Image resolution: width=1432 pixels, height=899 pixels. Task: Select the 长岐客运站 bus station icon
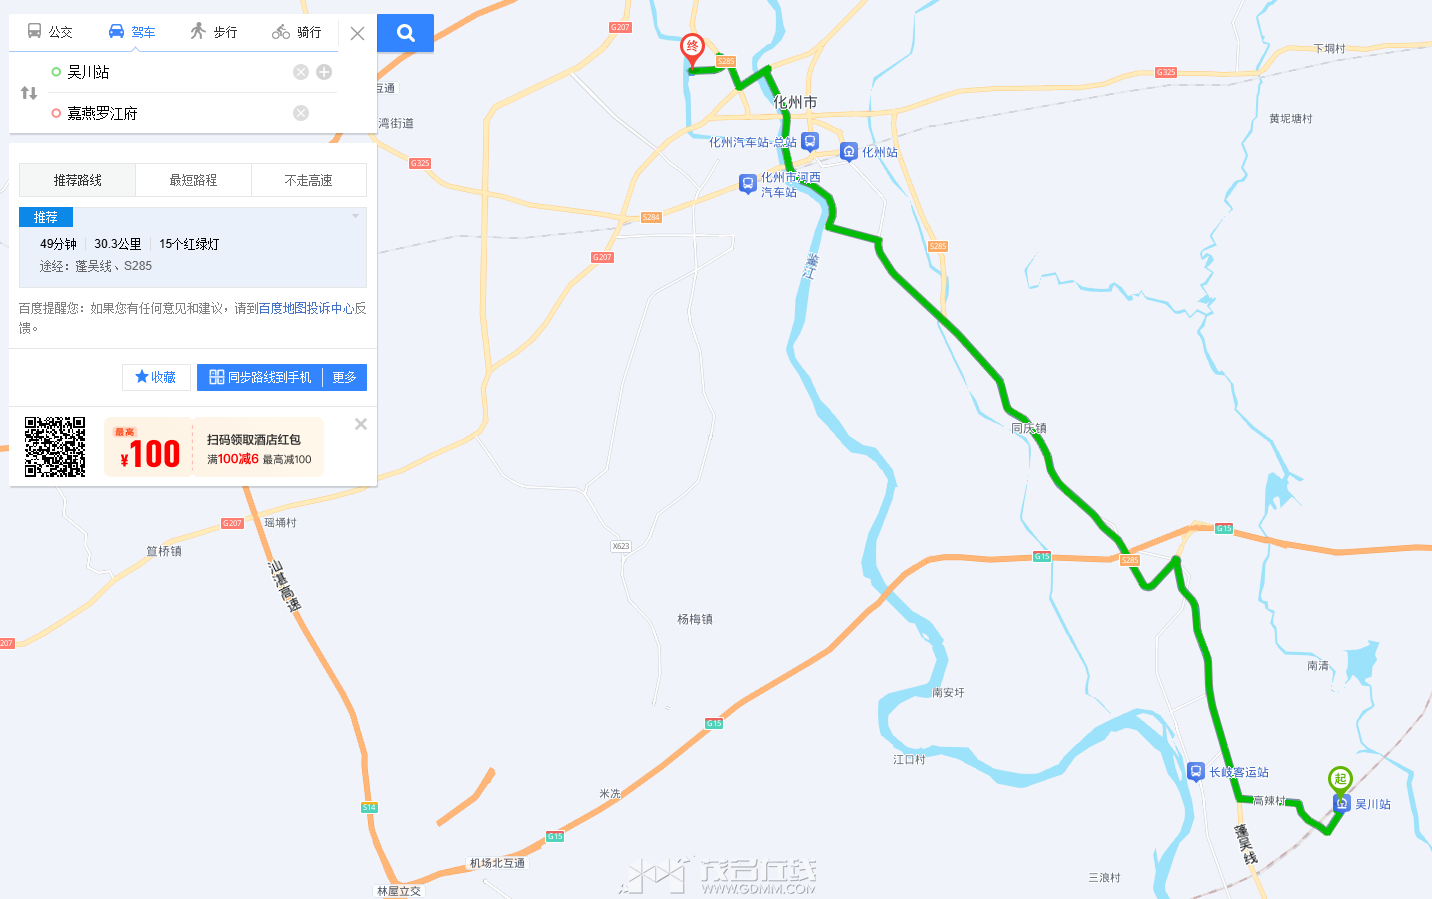pos(1196,772)
